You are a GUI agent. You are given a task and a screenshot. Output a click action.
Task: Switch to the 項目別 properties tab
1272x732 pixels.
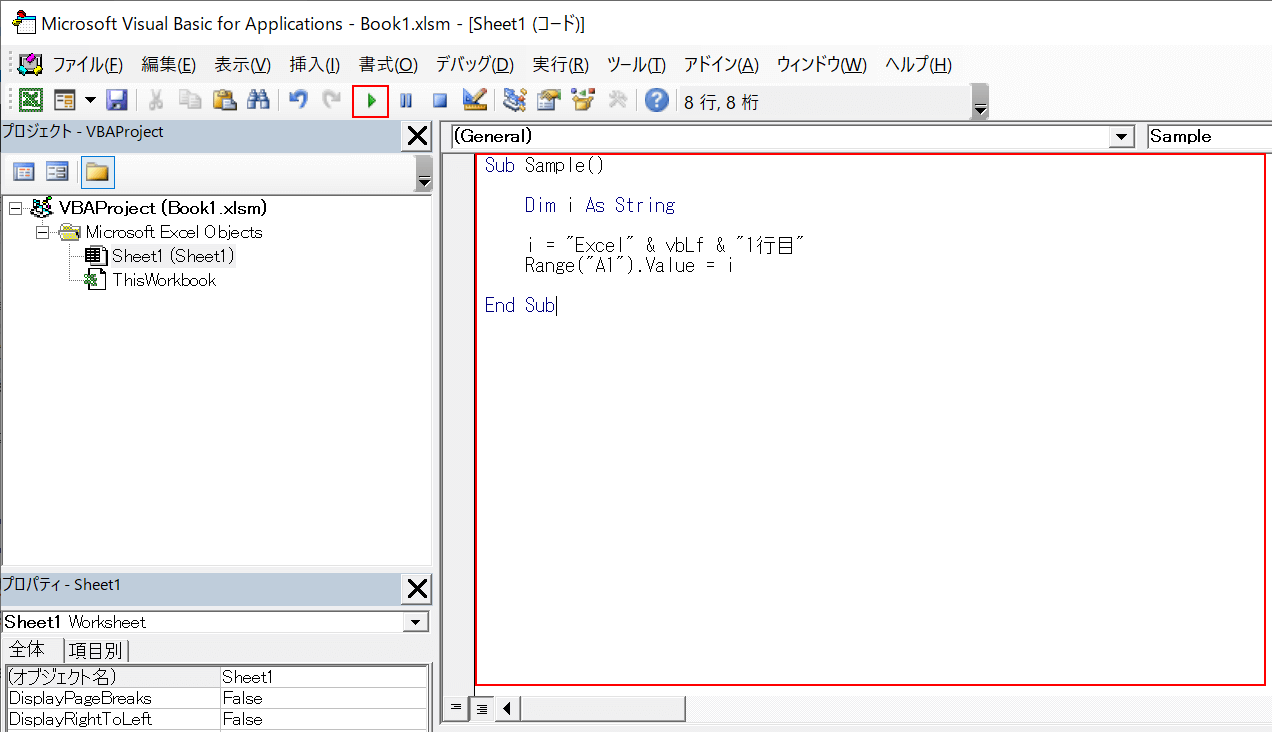coord(97,650)
